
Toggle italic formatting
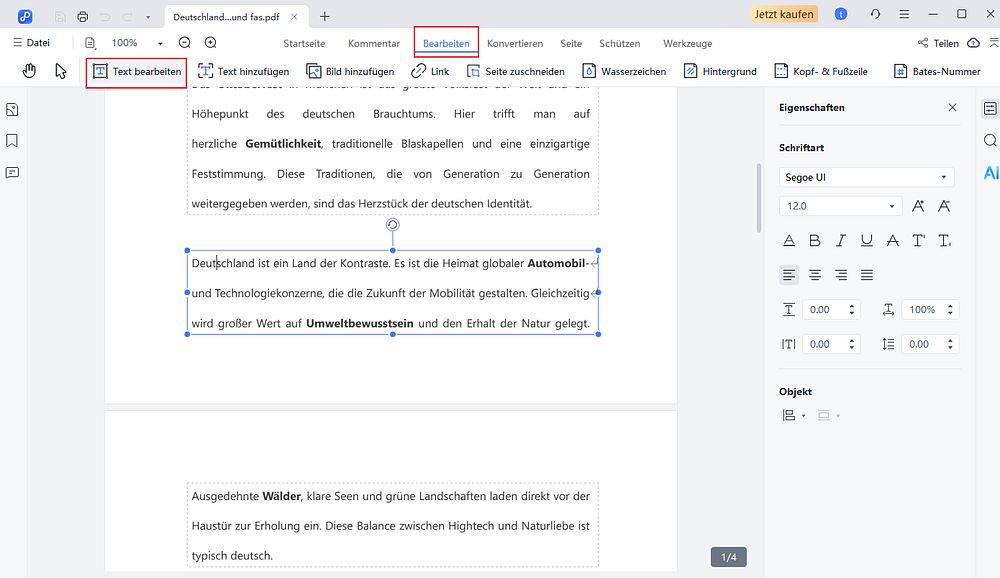tap(841, 241)
